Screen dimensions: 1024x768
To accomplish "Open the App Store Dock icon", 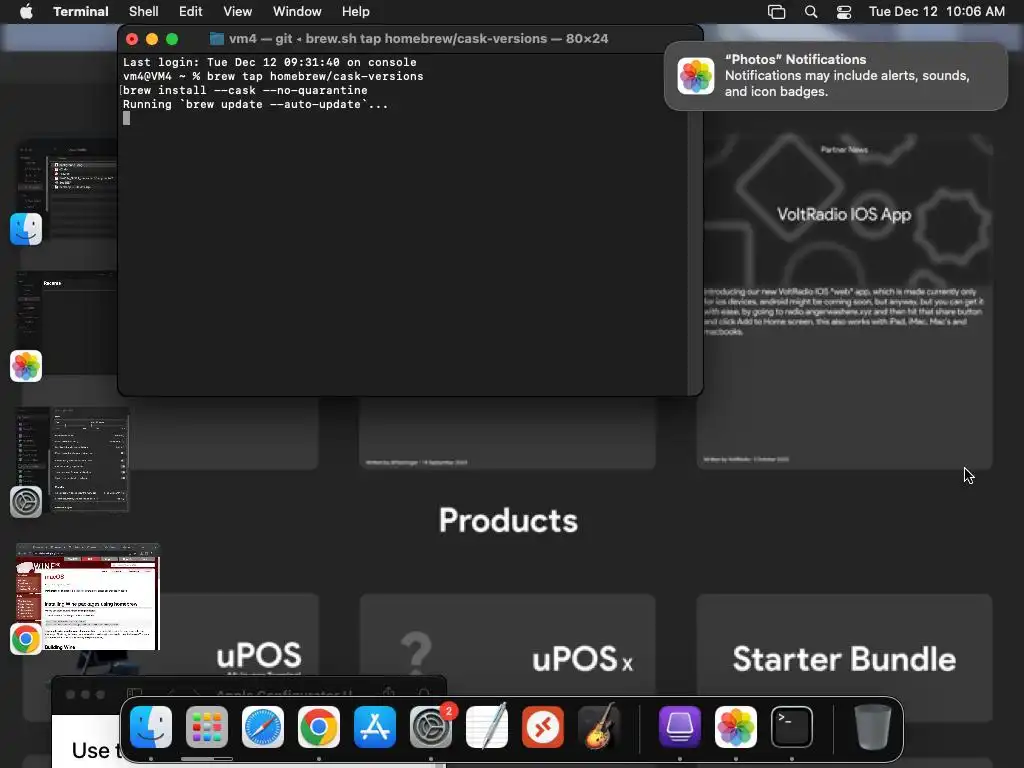I will coord(375,727).
